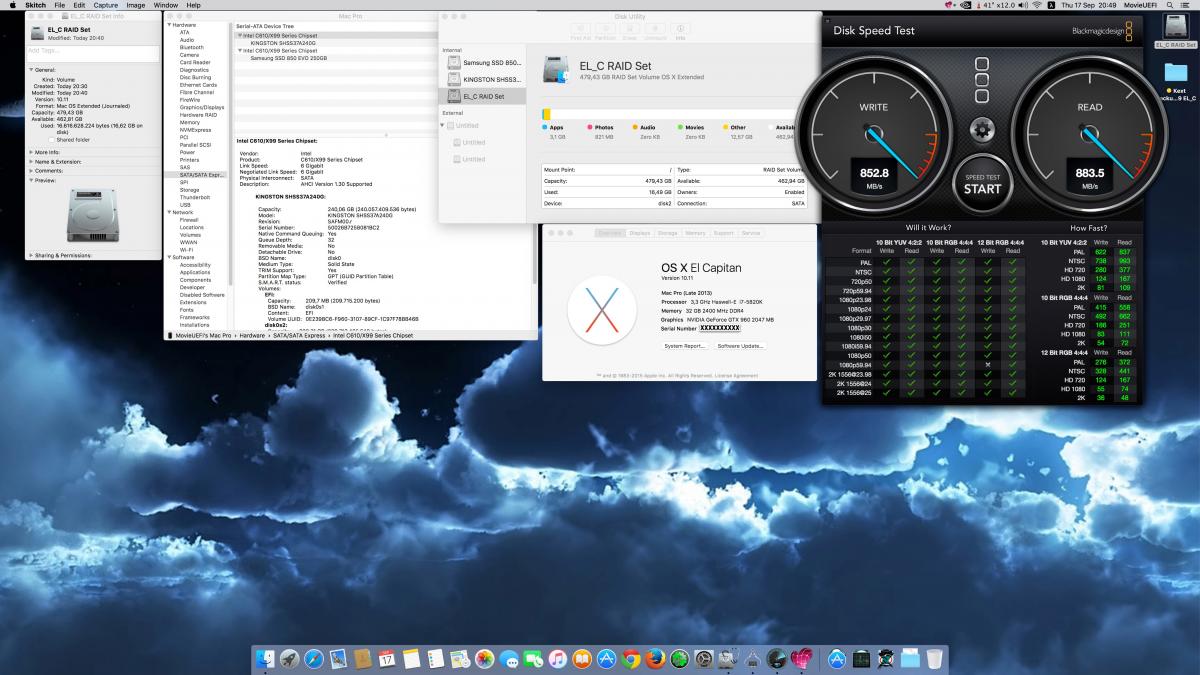Collapse Software category in System Report sidebar
The height and width of the screenshot is (675, 1200).
pos(170,257)
